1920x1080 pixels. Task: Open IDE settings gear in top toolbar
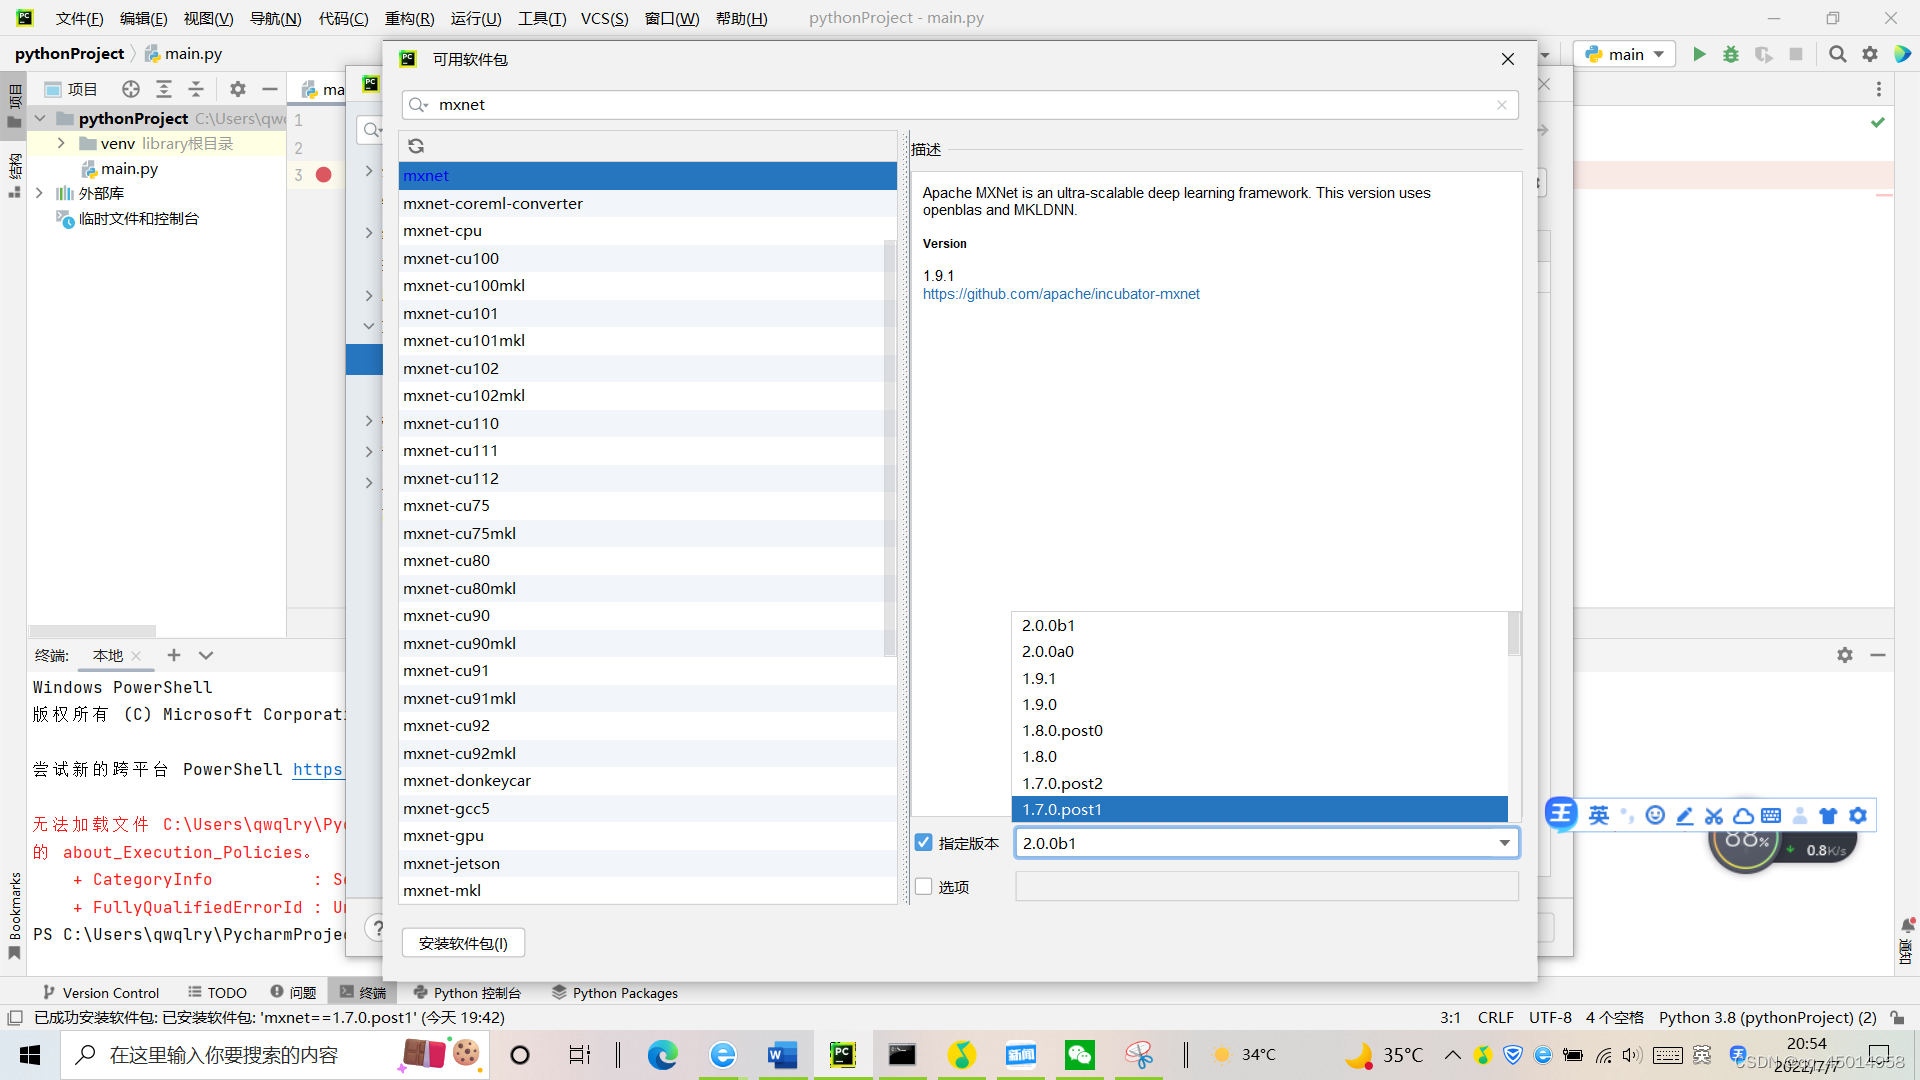pos(1870,54)
